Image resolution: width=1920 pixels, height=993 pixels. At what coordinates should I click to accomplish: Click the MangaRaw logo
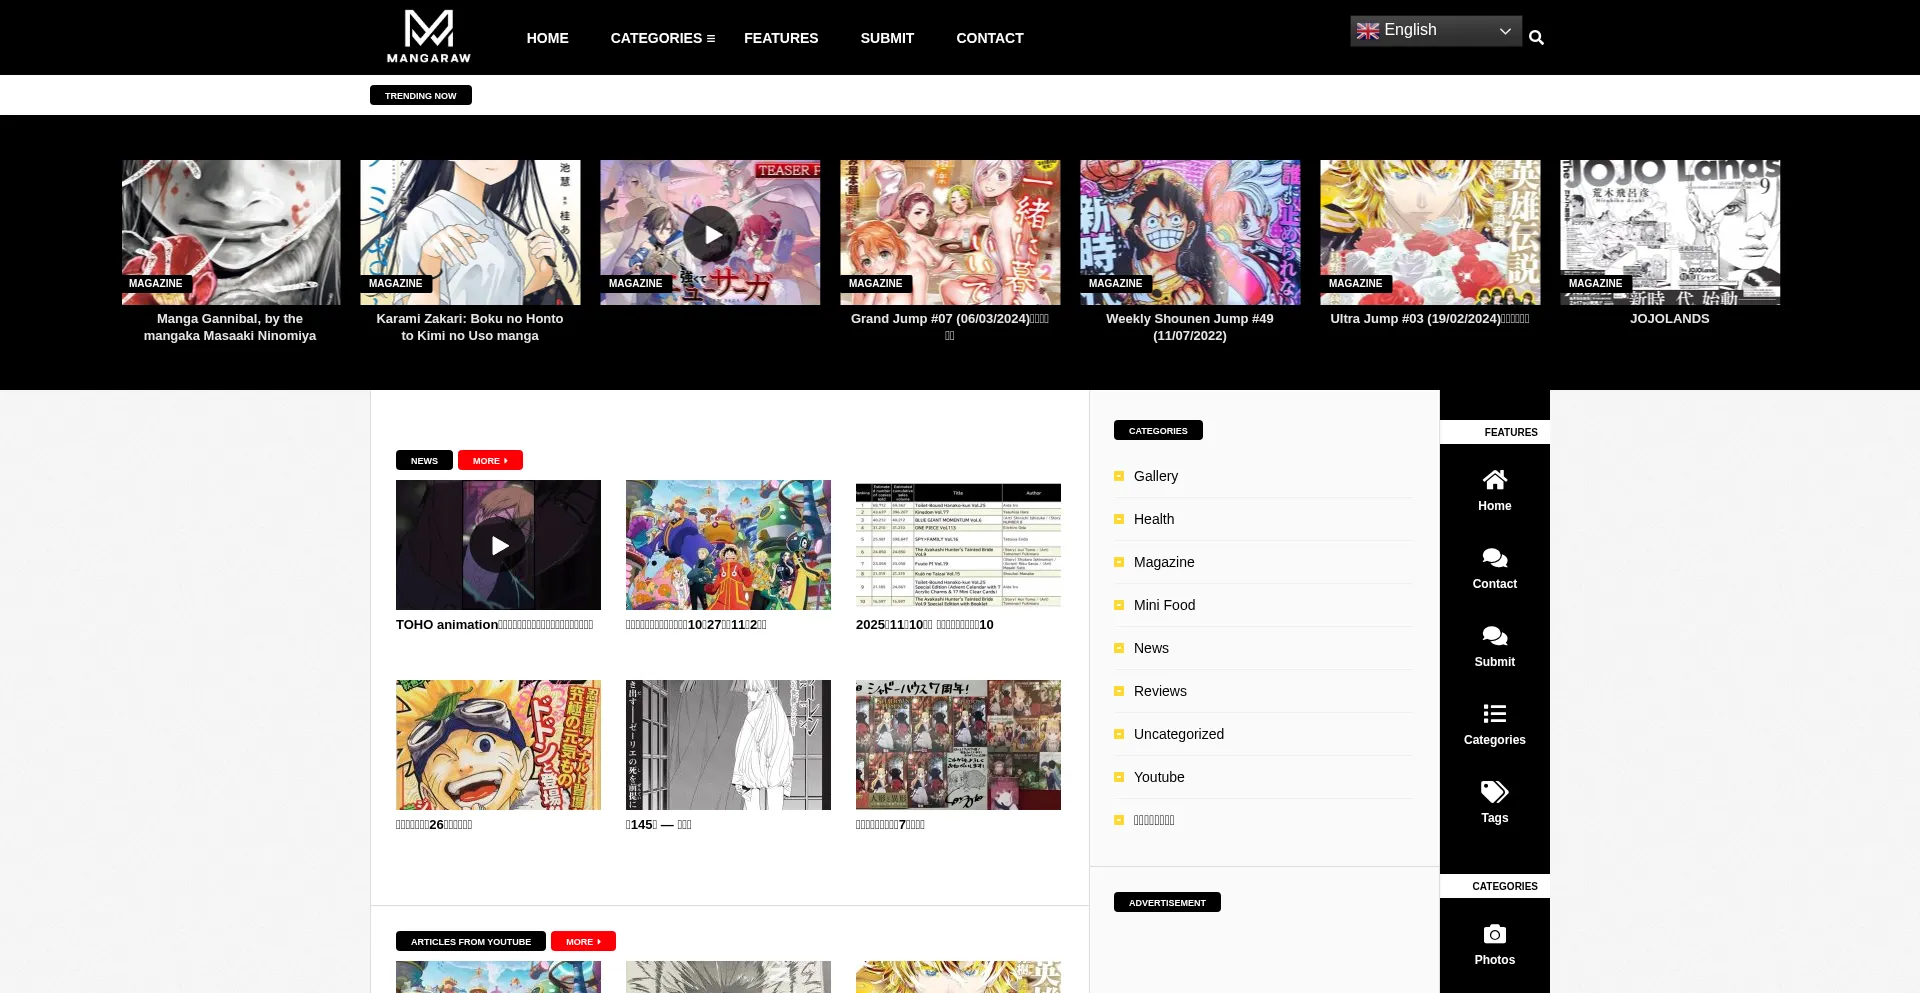pos(429,37)
